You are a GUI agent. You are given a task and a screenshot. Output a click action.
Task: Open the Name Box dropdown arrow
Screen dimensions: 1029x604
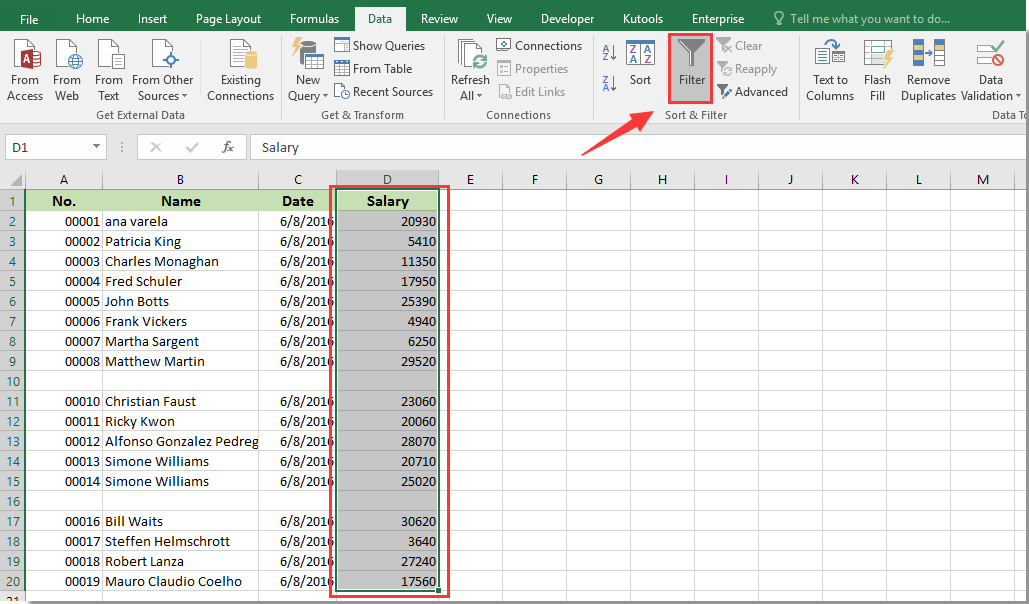(97, 146)
